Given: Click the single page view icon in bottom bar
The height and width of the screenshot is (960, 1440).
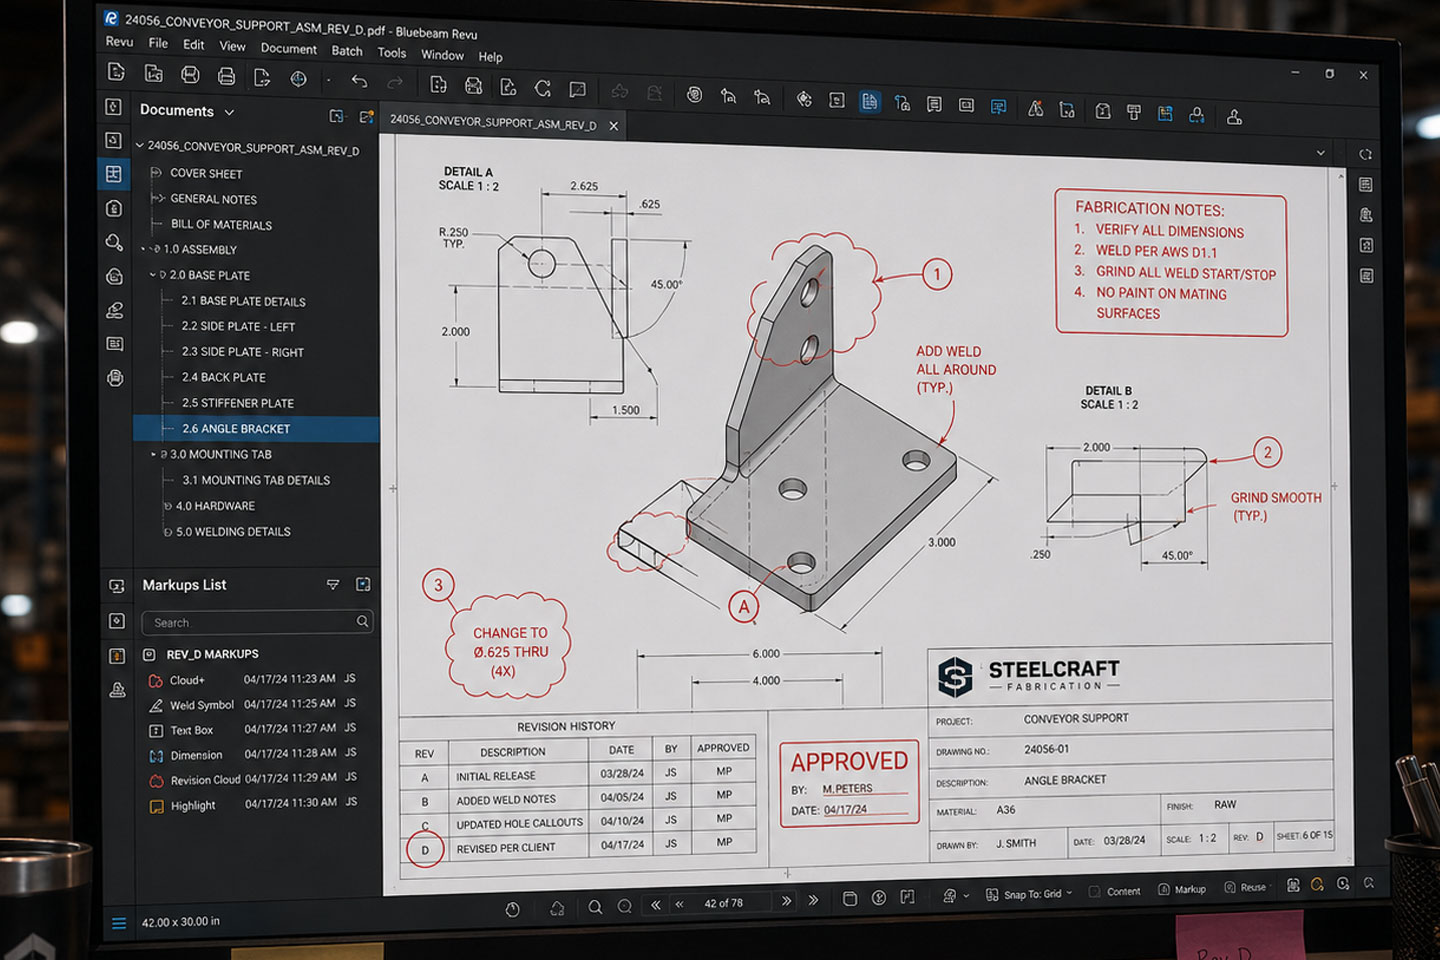Looking at the screenshot, I should pyautogui.click(x=849, y=899).
